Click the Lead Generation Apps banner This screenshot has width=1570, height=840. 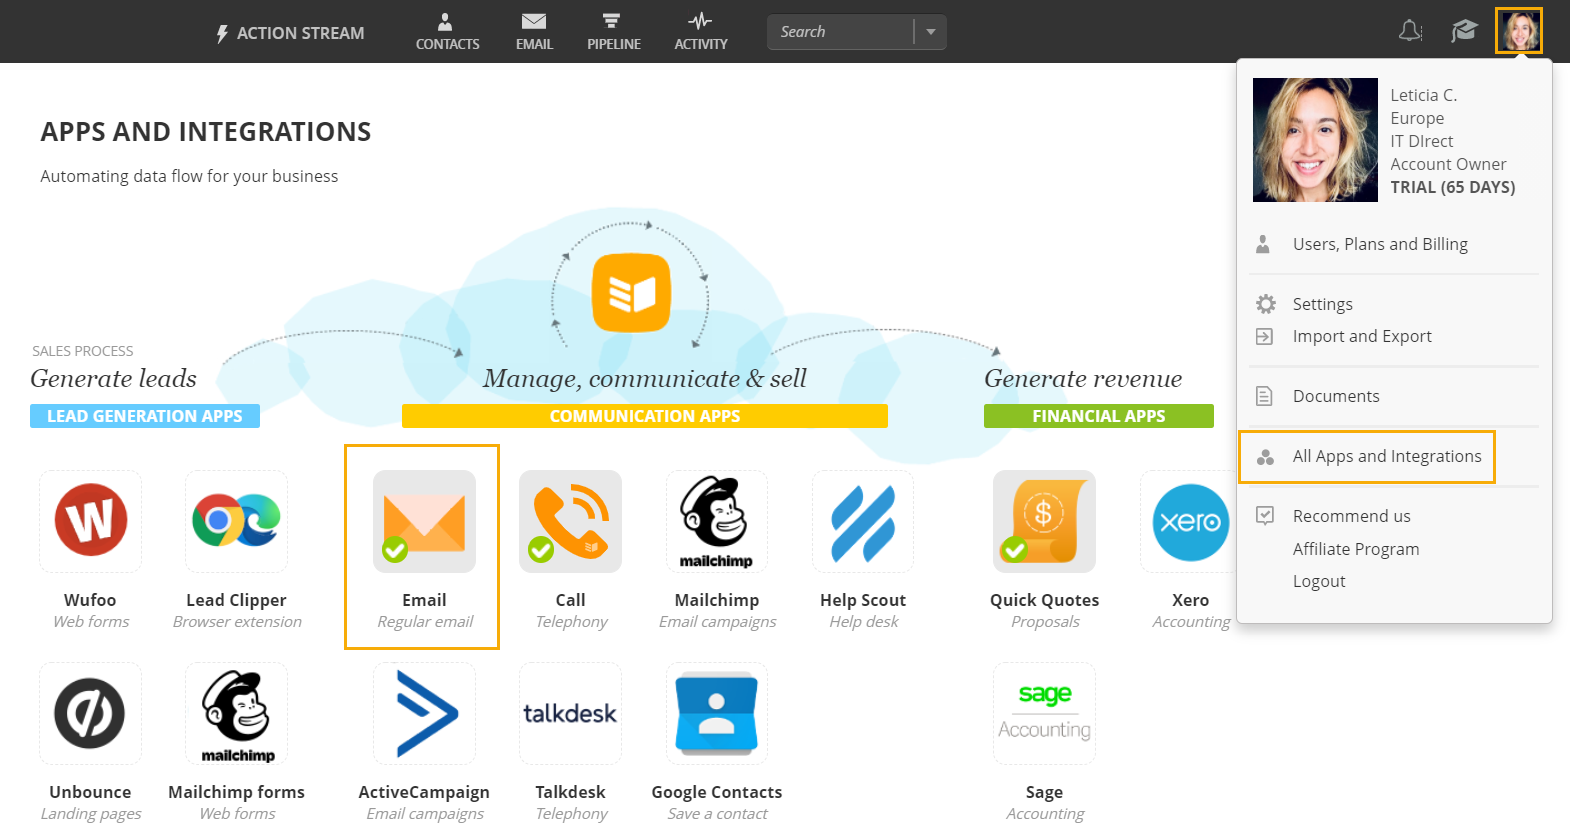pyautogui.click(x=145, y=416)
